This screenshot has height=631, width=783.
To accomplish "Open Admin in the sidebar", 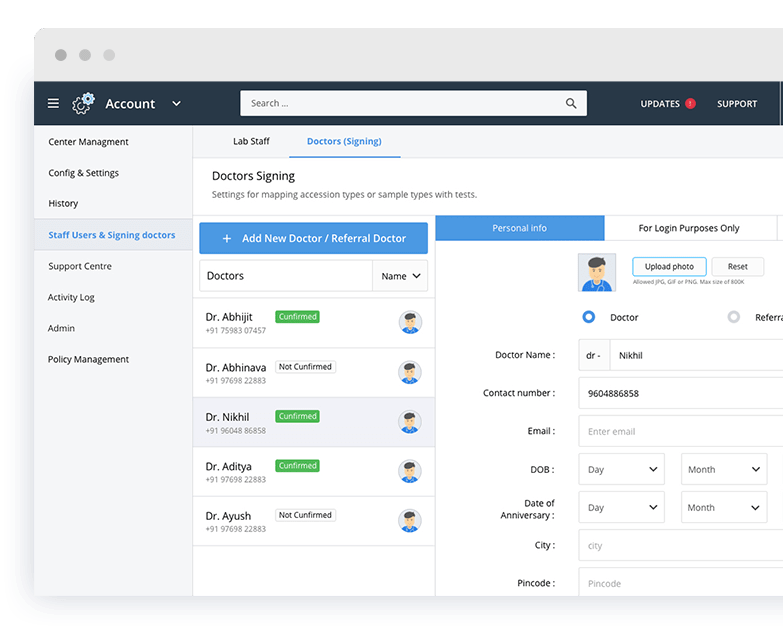I will click(x=61, y=328).
